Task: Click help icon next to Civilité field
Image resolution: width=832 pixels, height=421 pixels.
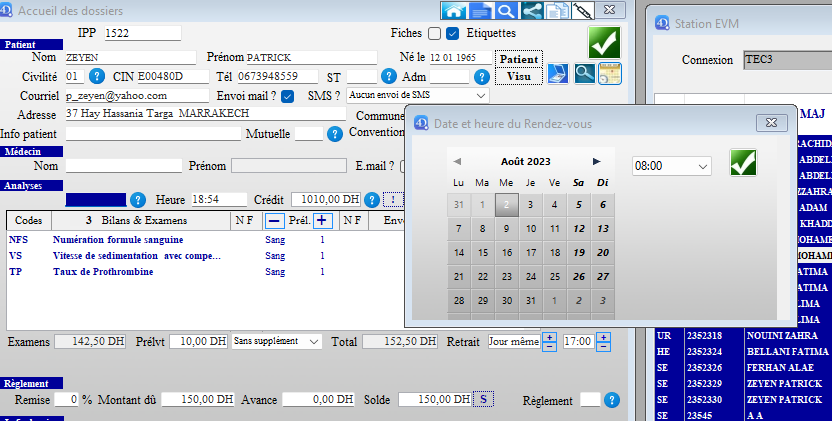Action: pyautogui.click(x=96, y=76)
